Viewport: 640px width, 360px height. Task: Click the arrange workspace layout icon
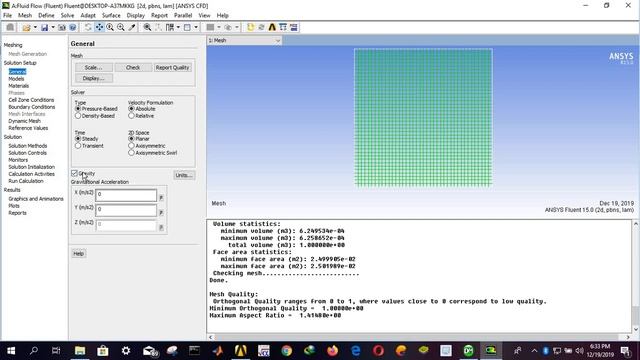(170, 27)
